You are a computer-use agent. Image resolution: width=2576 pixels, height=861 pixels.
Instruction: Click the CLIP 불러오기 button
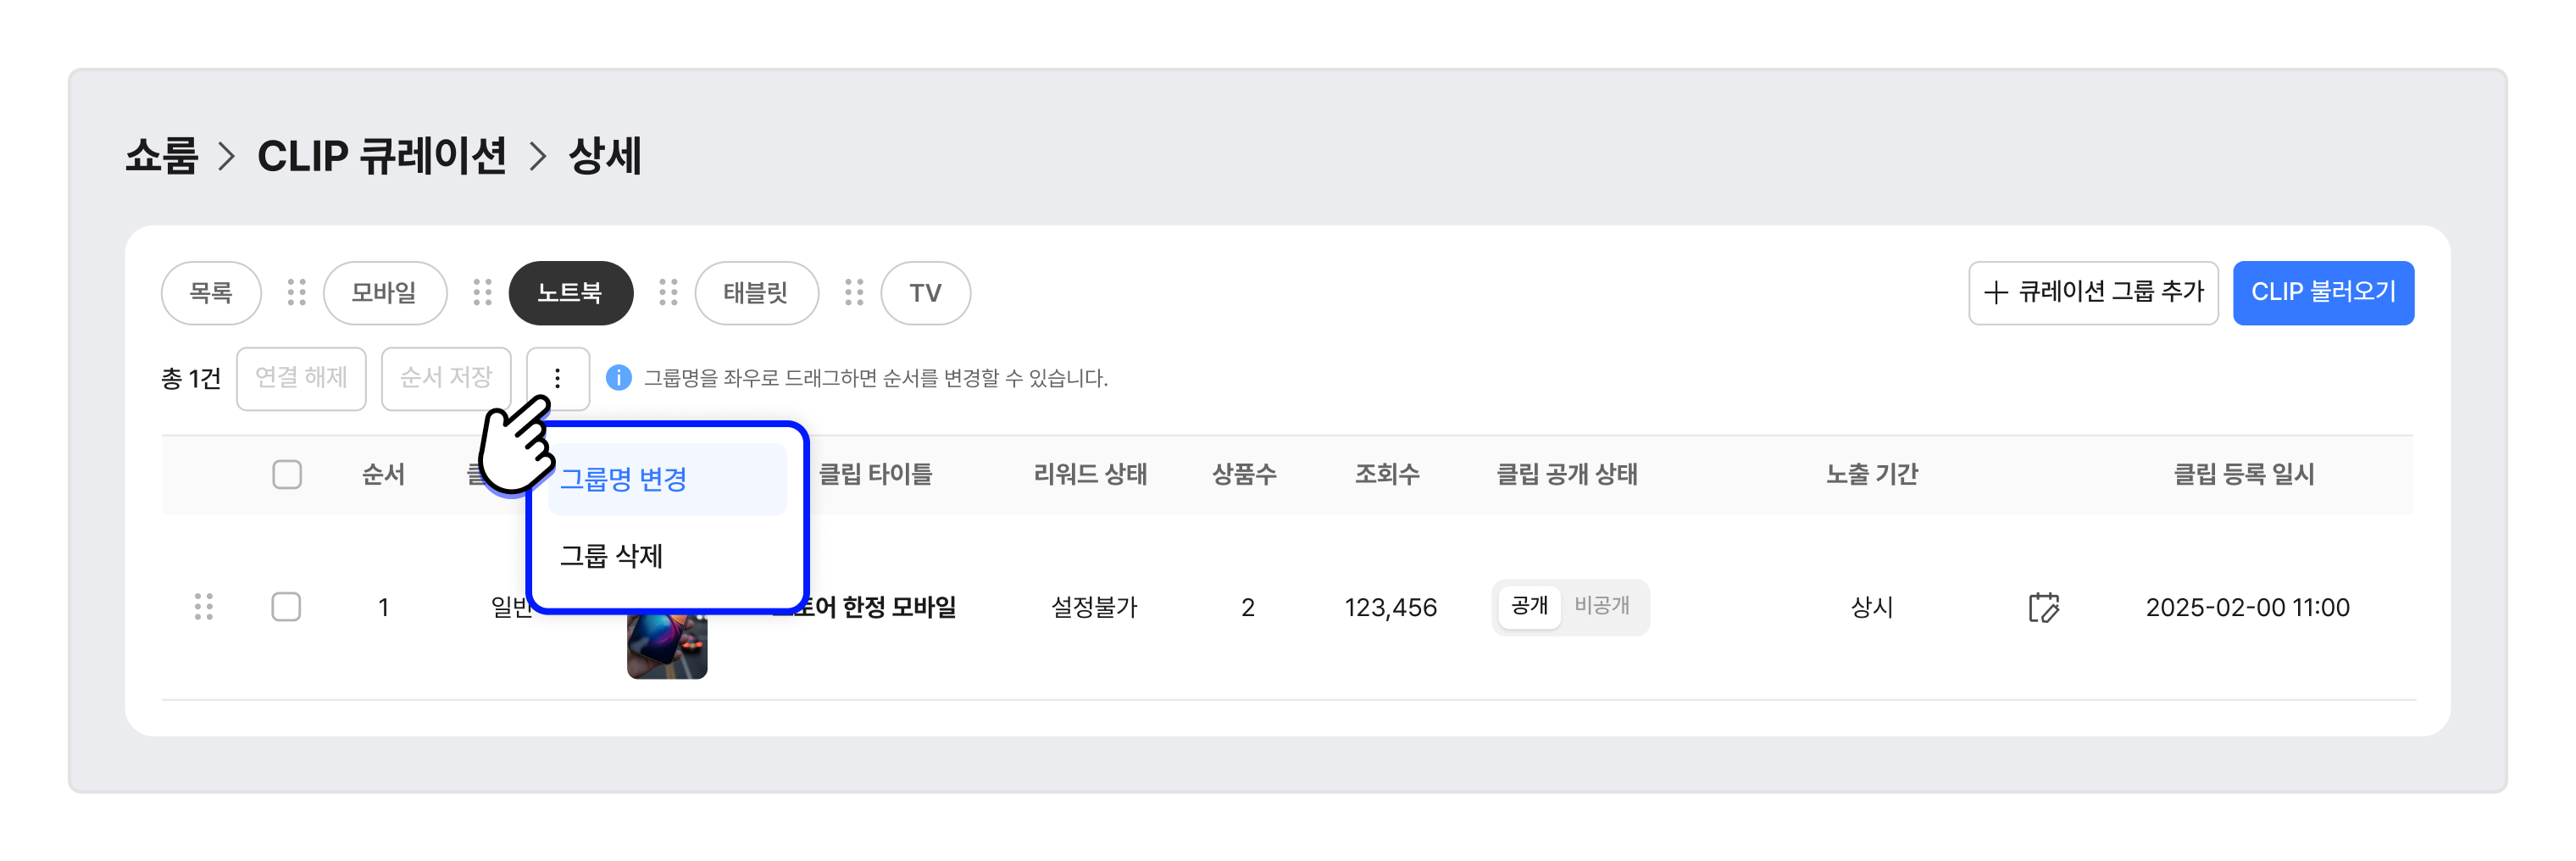[2322, 292]
